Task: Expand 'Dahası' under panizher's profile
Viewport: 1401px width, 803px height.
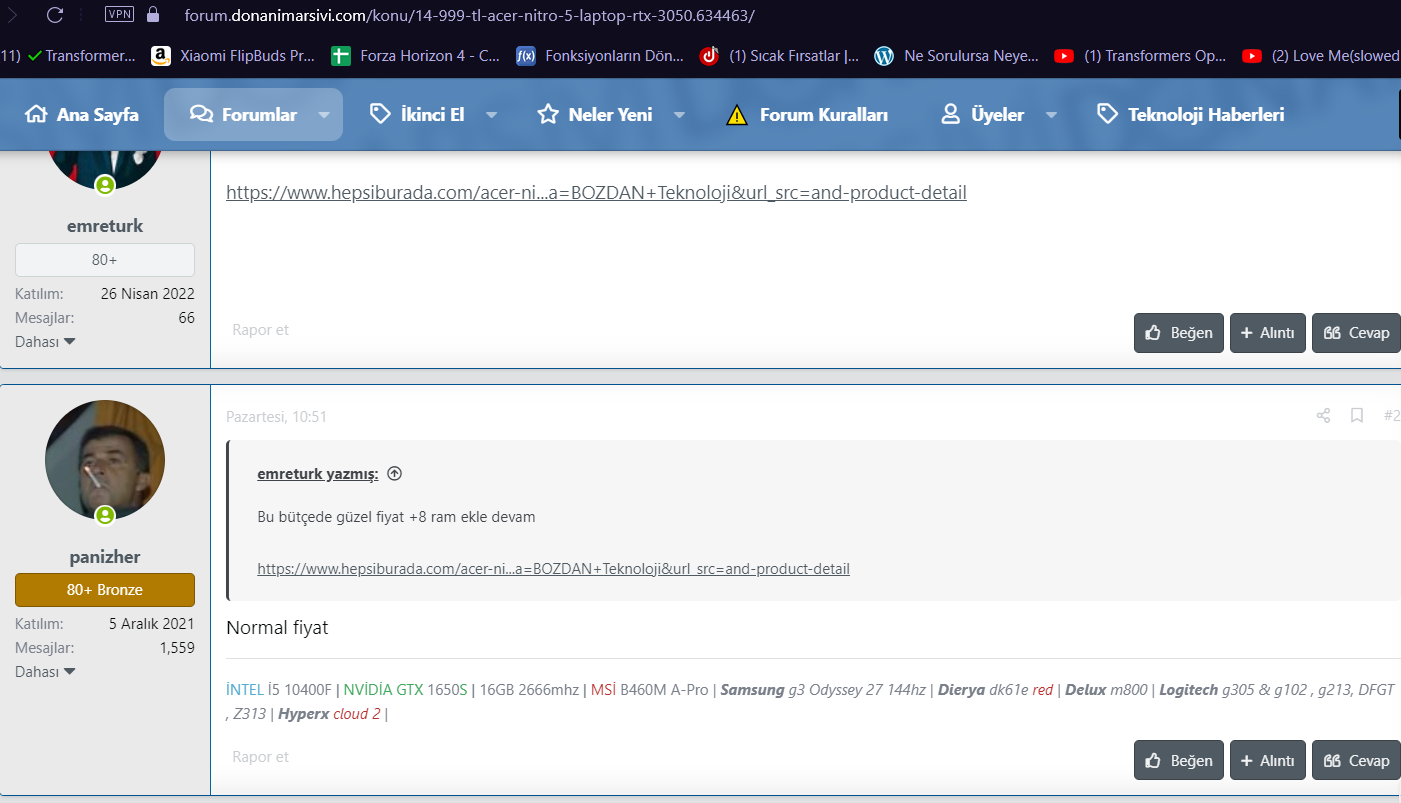Action: click(x=46, y=672)
